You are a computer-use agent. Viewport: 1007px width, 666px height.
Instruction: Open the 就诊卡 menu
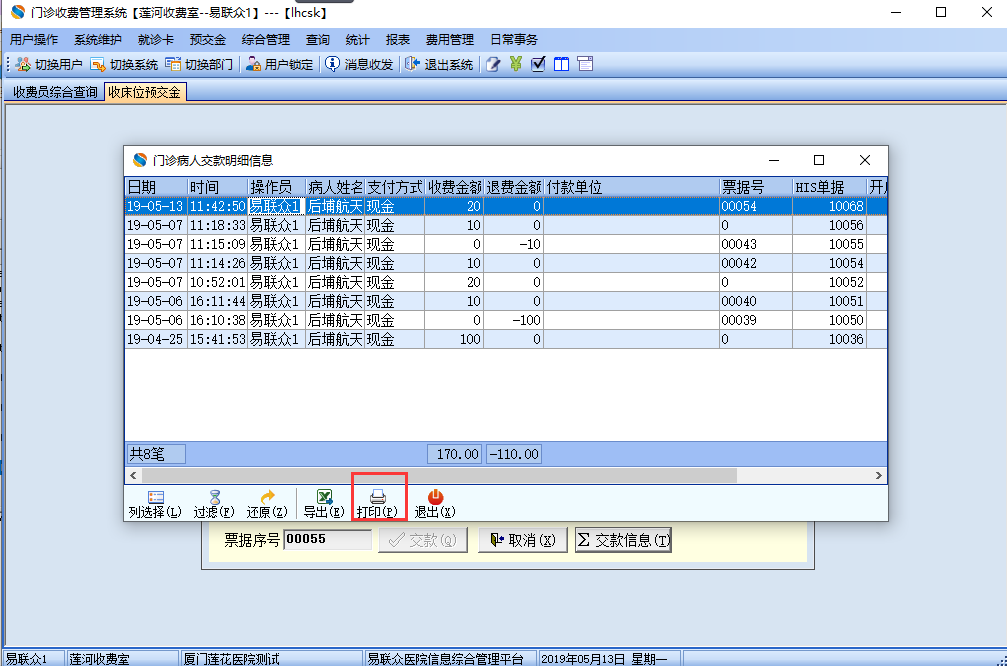coord(156,40)
